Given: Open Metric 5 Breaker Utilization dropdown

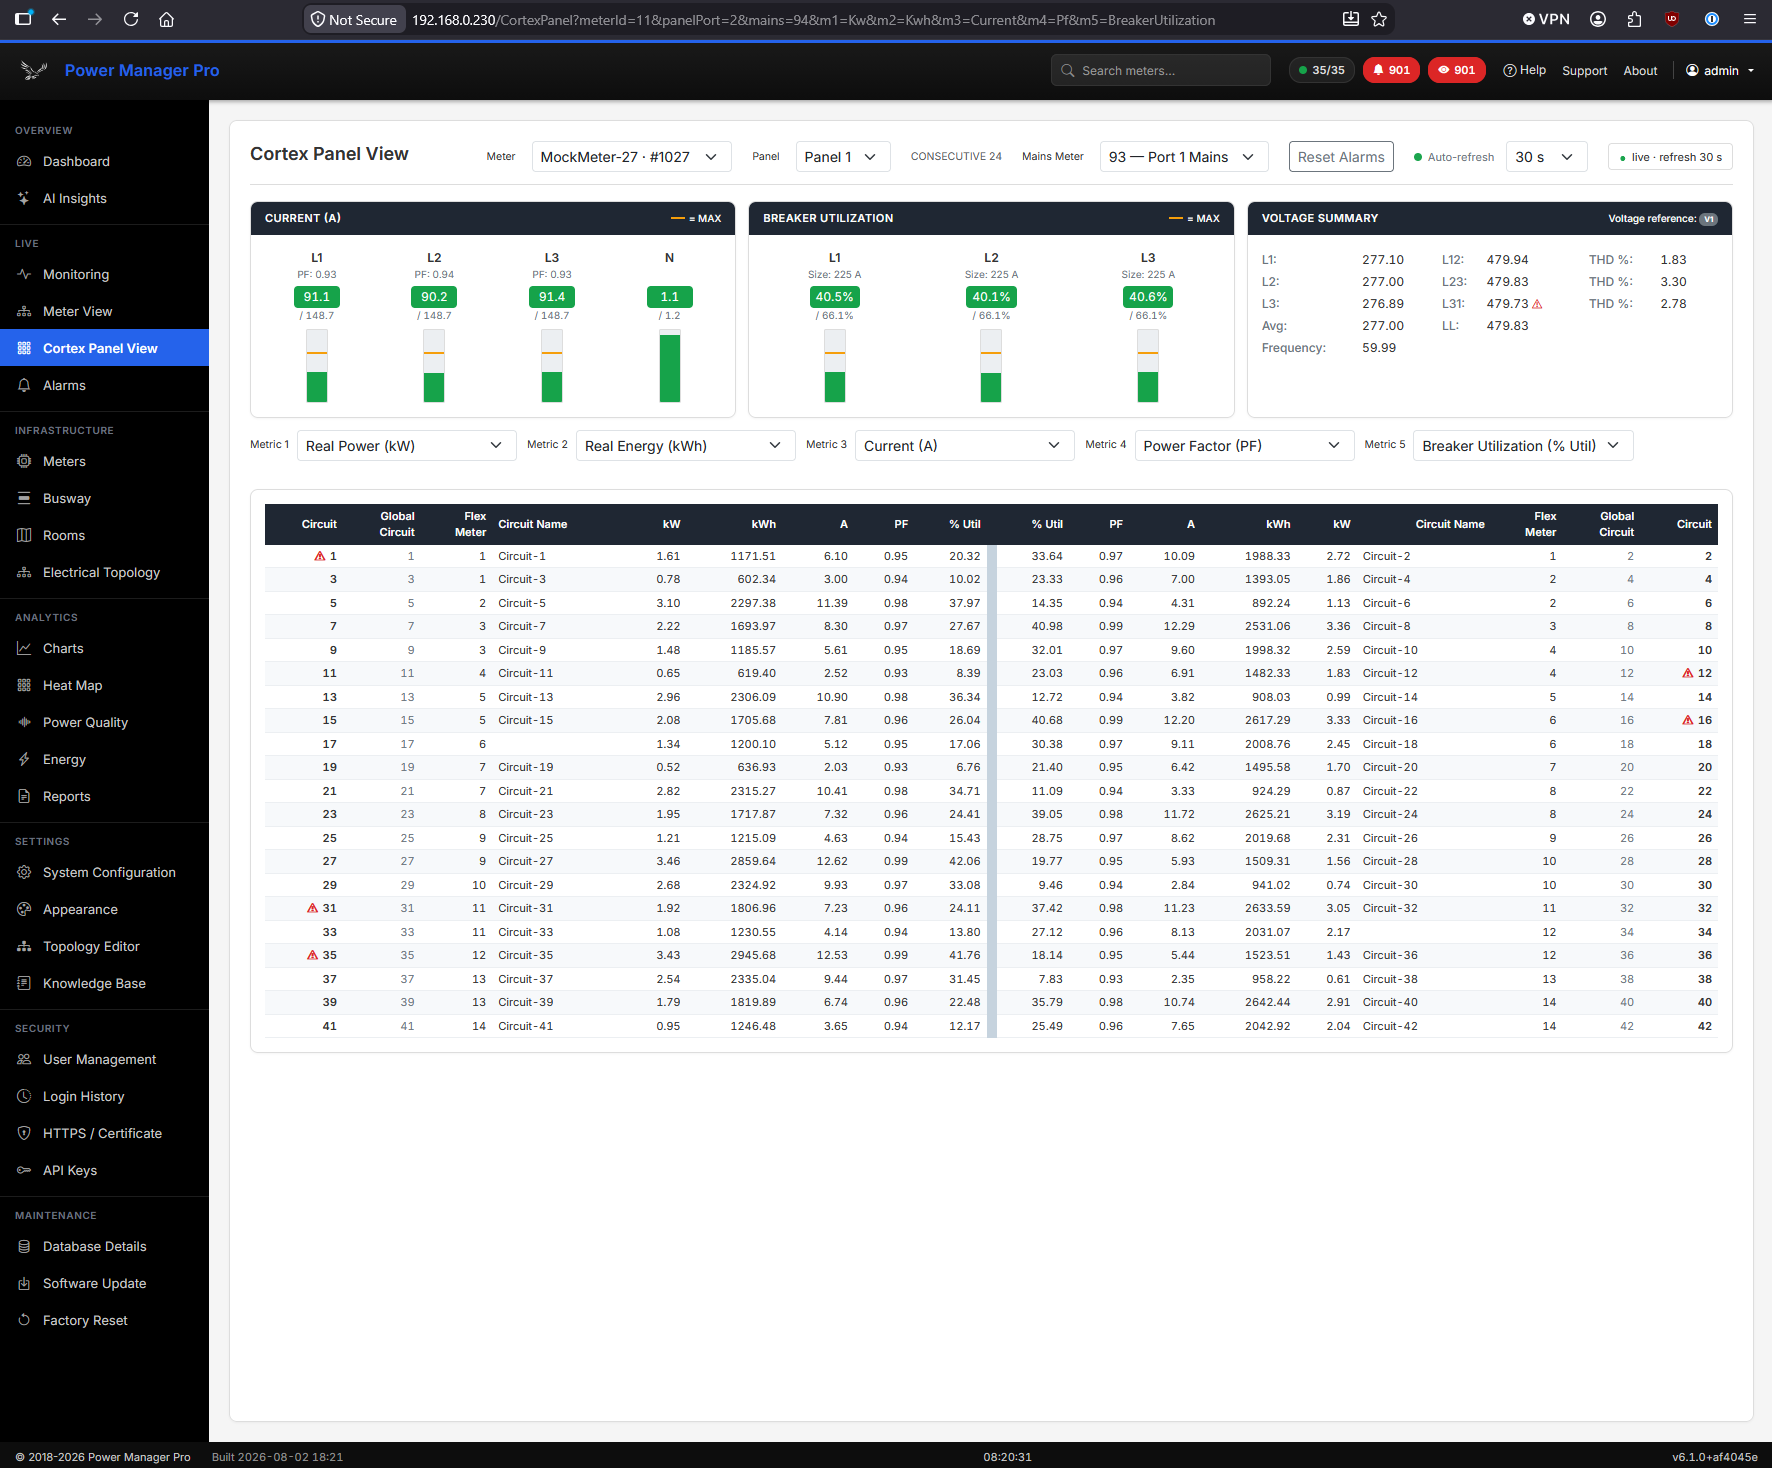Looking at the screenshot, I should tap(1523, 446).
